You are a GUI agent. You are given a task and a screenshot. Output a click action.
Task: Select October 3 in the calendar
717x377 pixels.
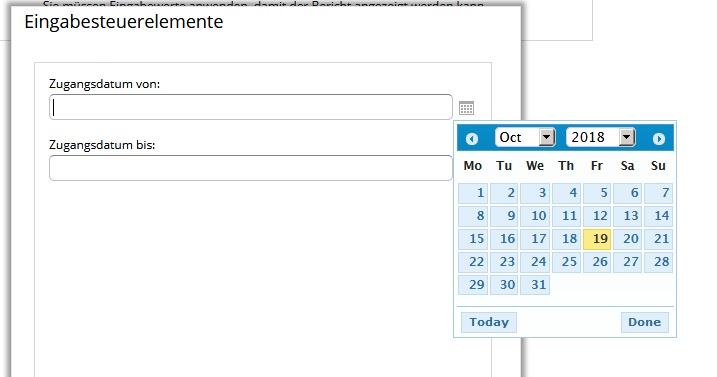[x=535, y=193]
